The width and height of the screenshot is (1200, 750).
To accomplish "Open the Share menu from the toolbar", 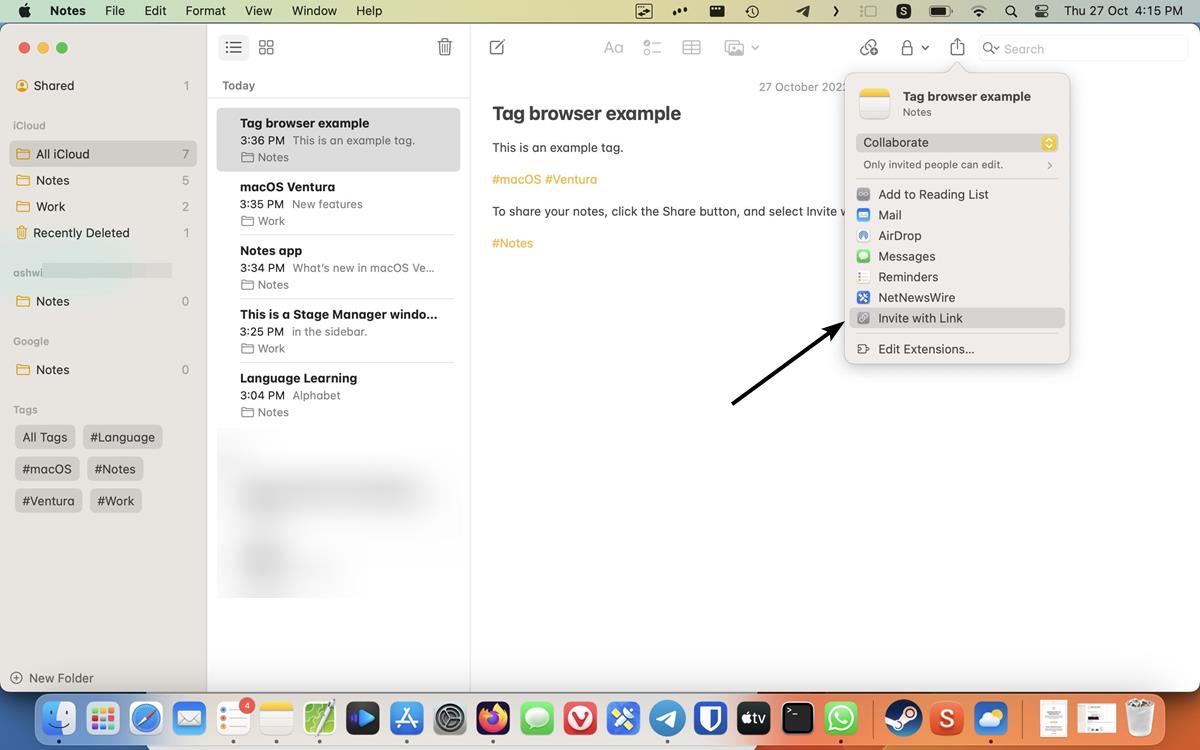I will 957,47.
